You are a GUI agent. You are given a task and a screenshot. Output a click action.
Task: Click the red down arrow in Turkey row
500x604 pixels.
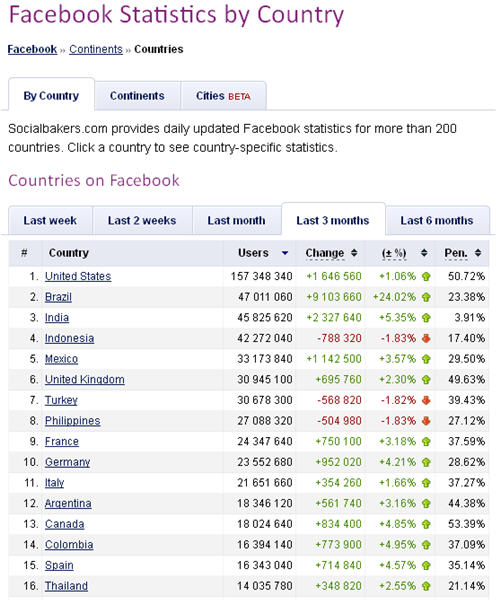click(426, 400)
